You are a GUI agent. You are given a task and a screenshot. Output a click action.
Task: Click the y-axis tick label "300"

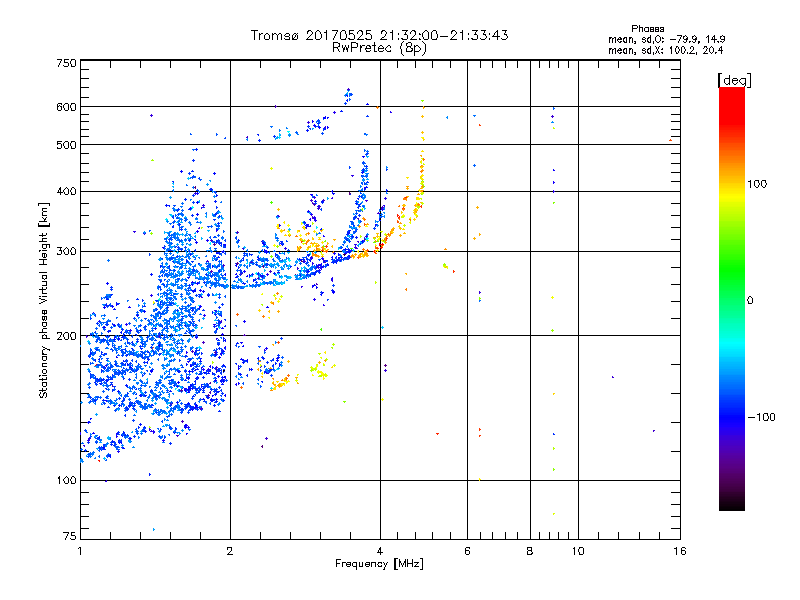coord(66,252)
